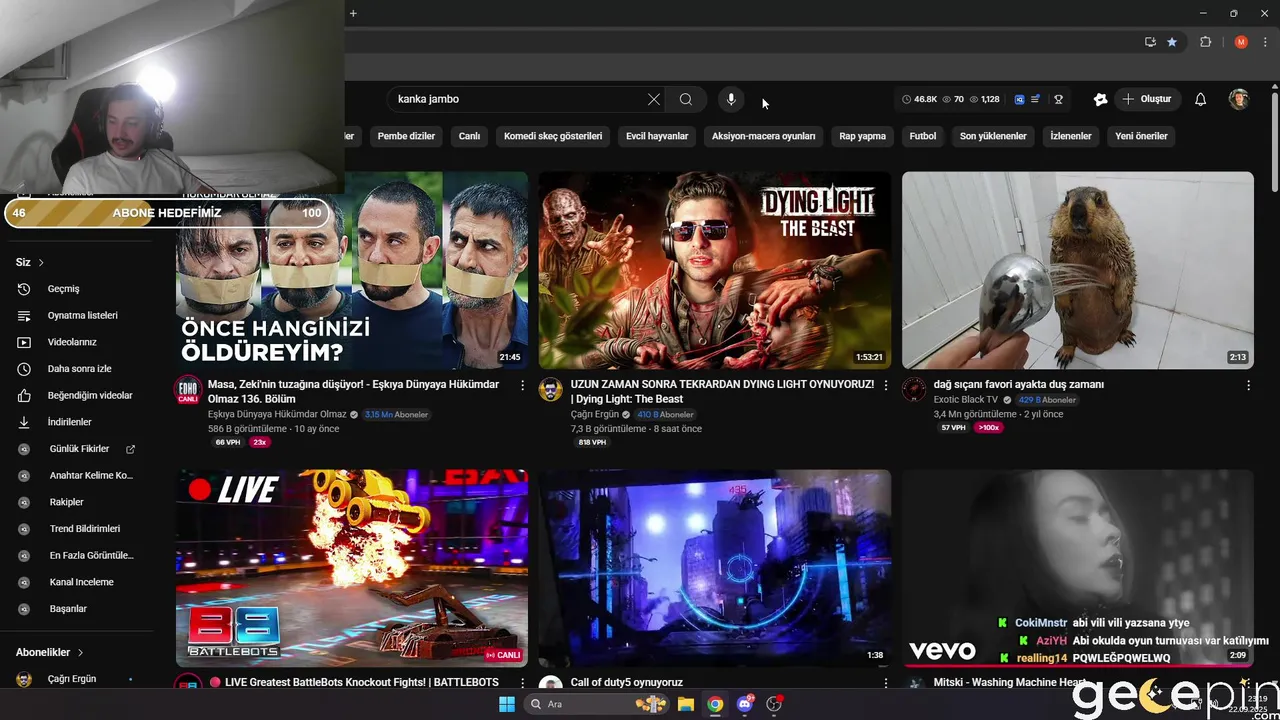Select the Son yüklenenler chip
Viewport: 1280px width, 720px height.
[993, 136]
